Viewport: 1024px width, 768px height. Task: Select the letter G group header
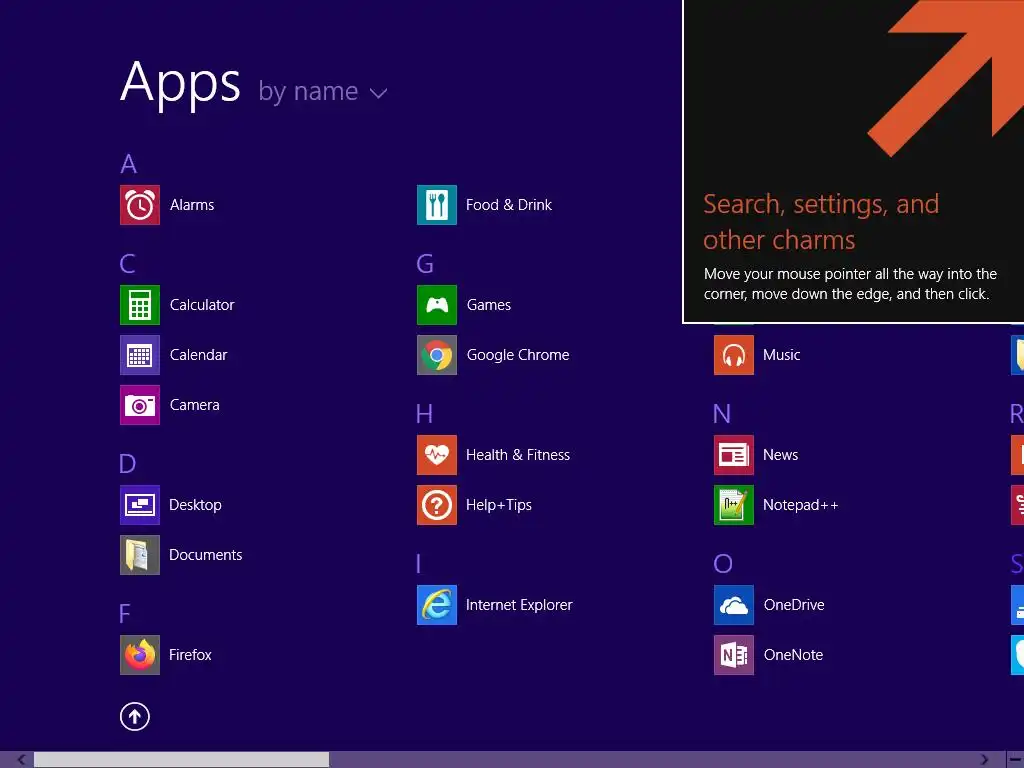(425, 264)
